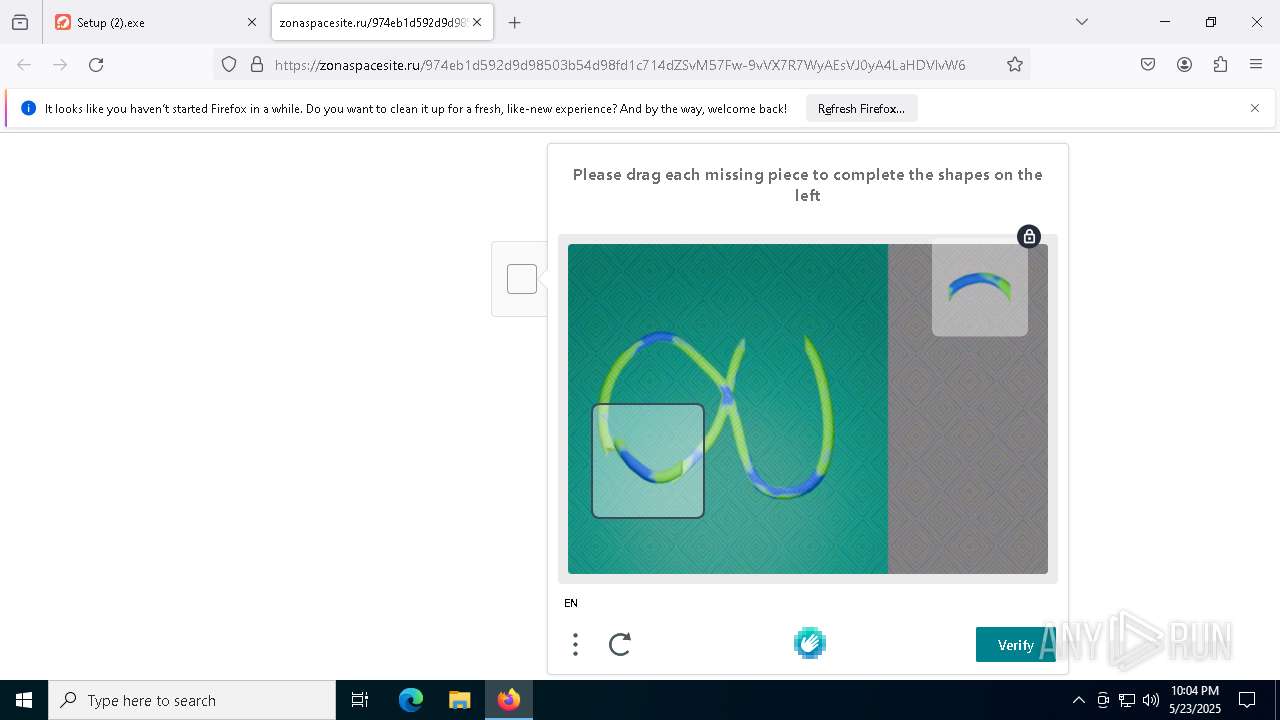
Task: Tick the captcha checkbox
Action: click(x=522, y=279)
